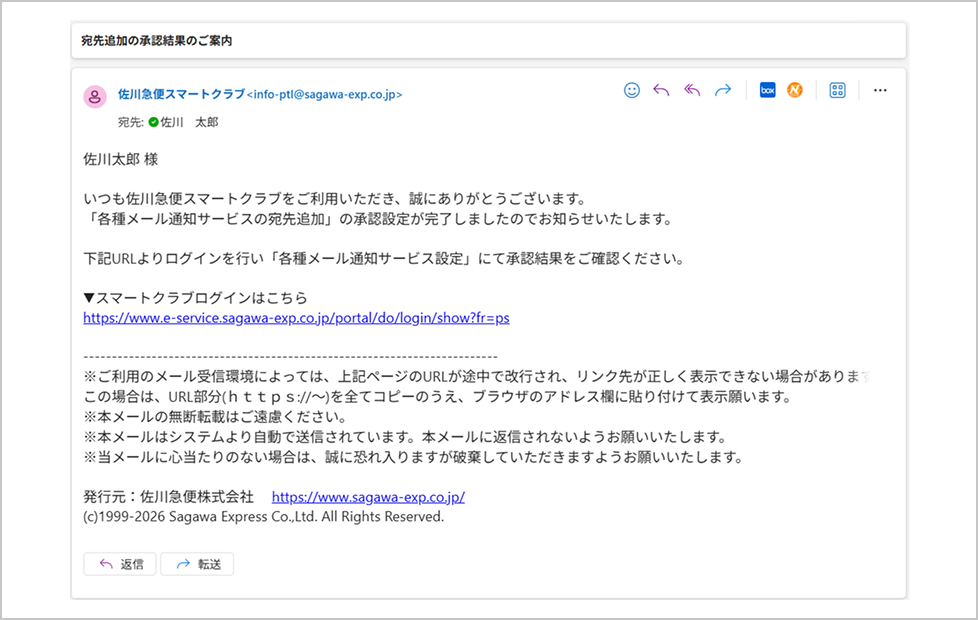978x620 pixels.
Task: Click the reply arrow icon in toolbar
Action: [x=661, y=90]
